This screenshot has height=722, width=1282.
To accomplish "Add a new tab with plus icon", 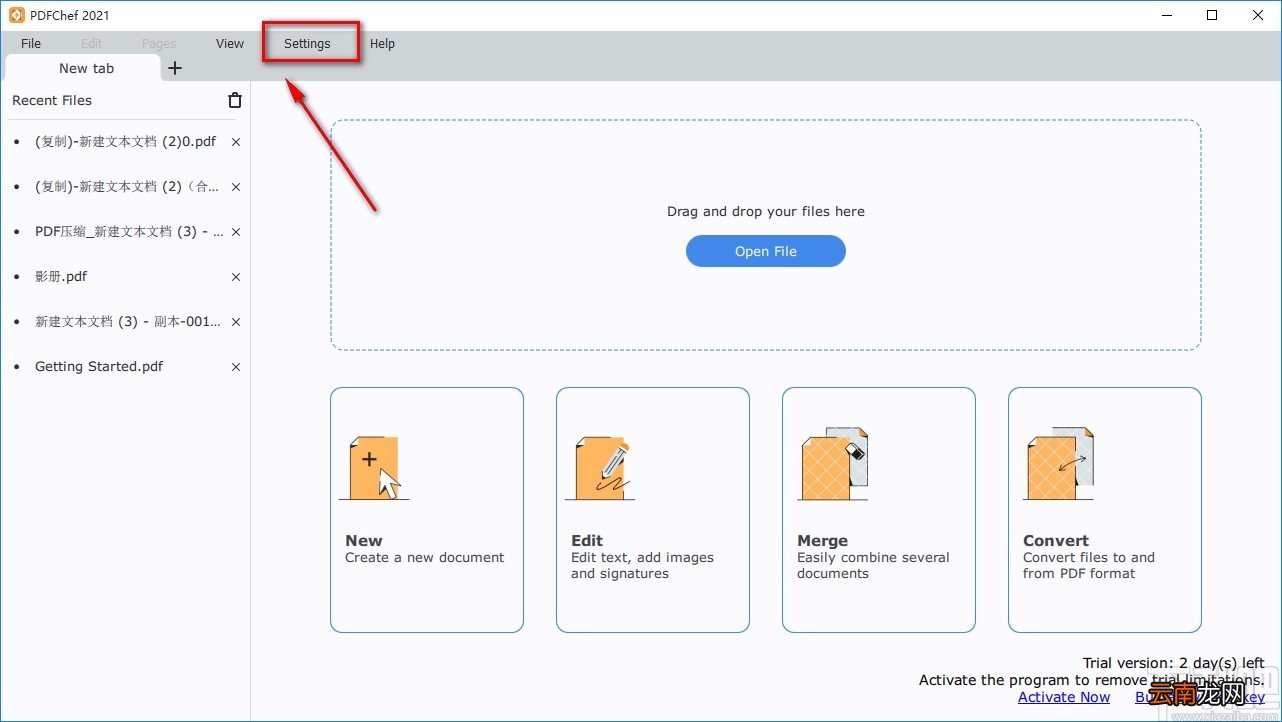I will coord(175,68).
